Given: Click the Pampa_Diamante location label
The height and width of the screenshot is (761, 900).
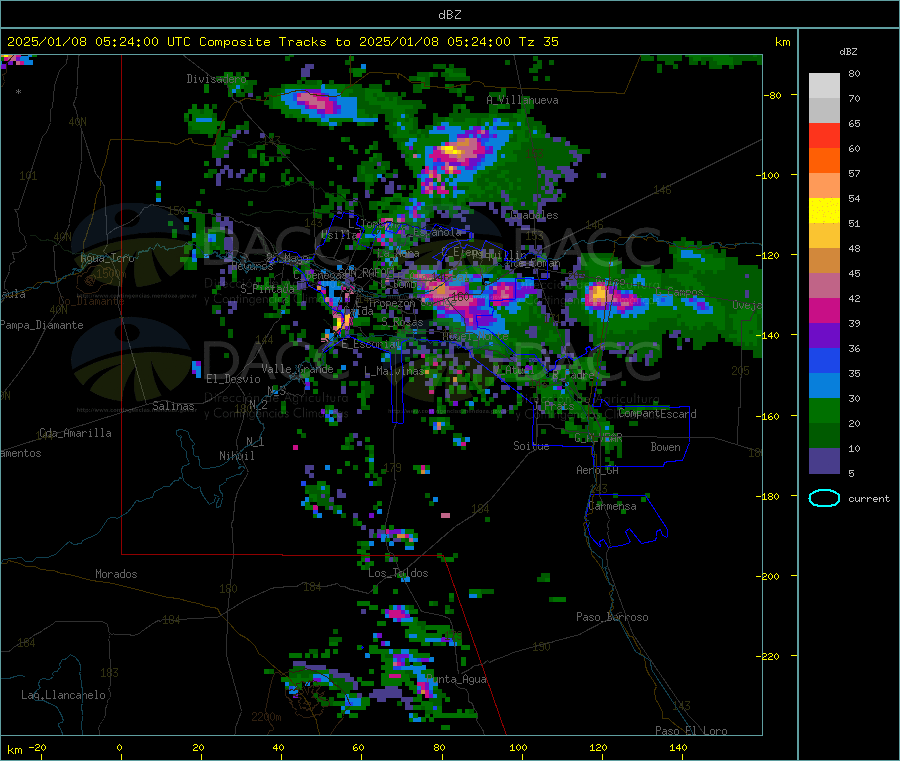Looking at the screenshot, I should 42,325.
